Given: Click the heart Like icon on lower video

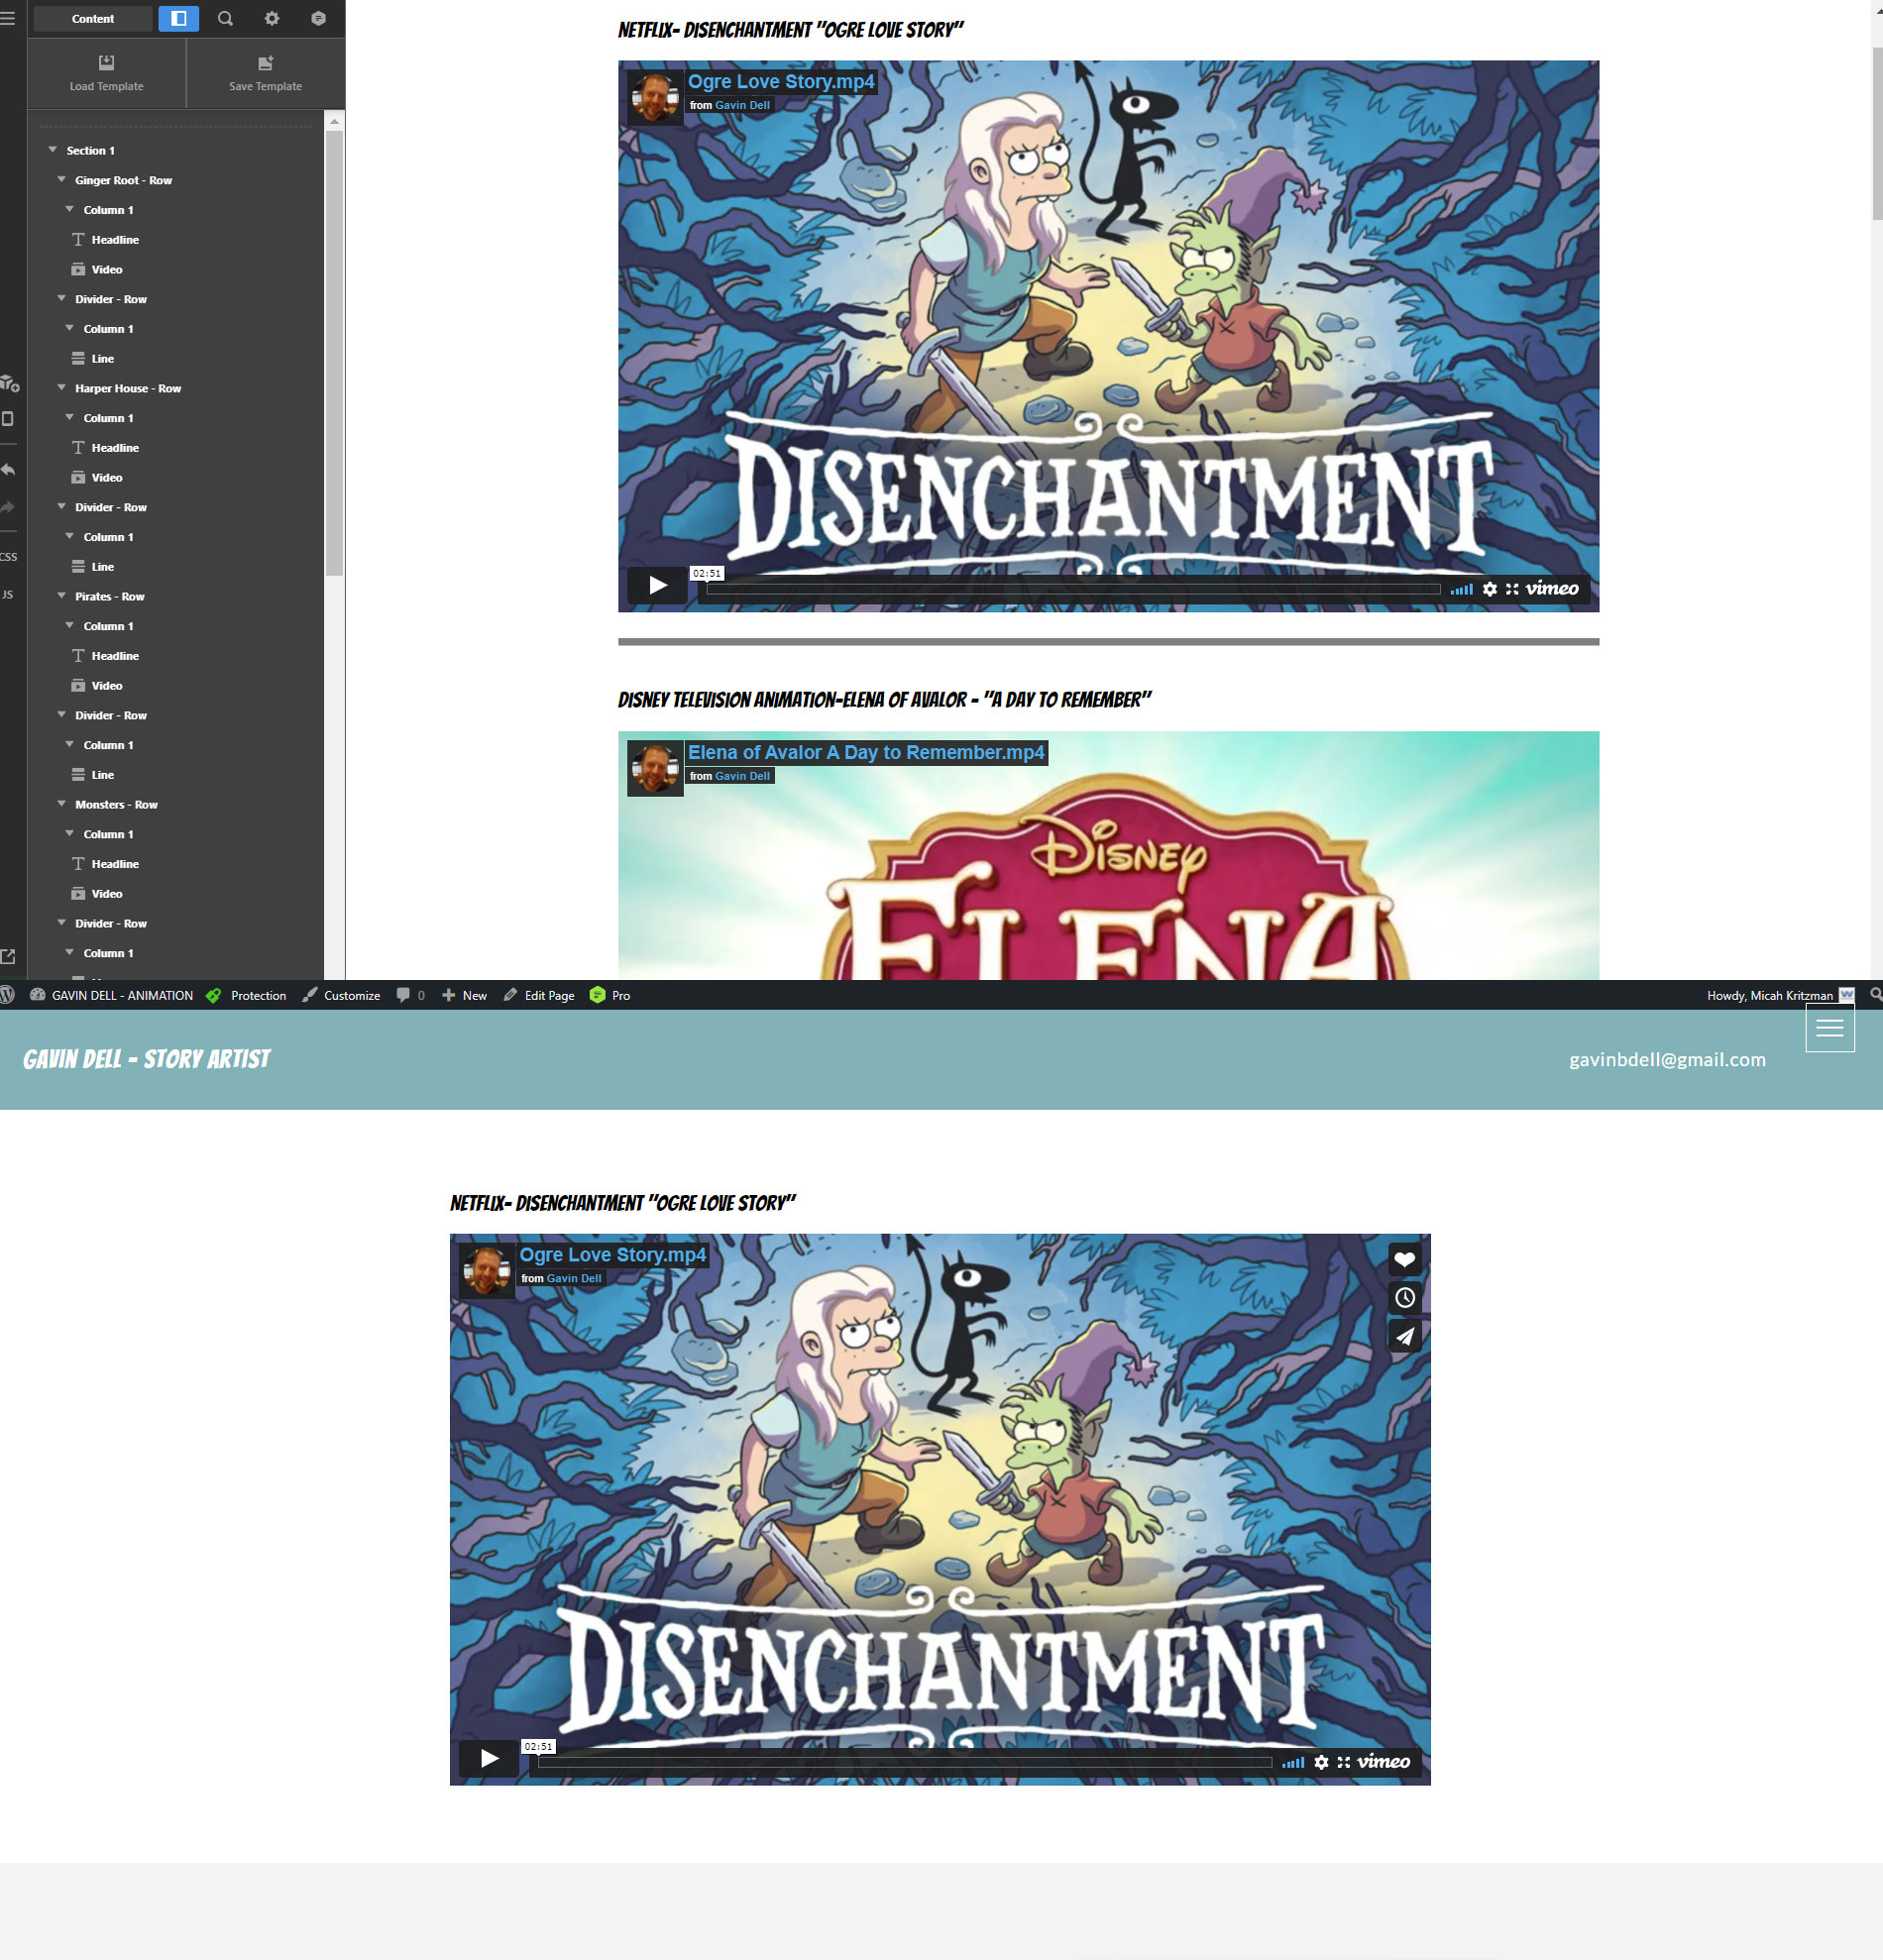Looking at the screenshot, I should click(x=1404, y=1260).
